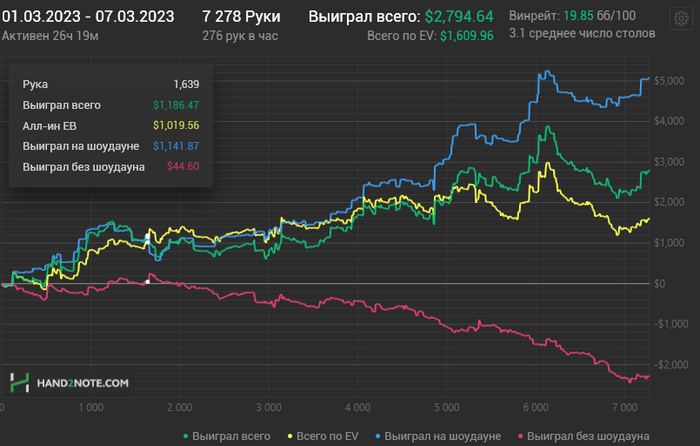
Task: Click tooltip All-in EV value $1,019.56
Action: coord(176,125)
